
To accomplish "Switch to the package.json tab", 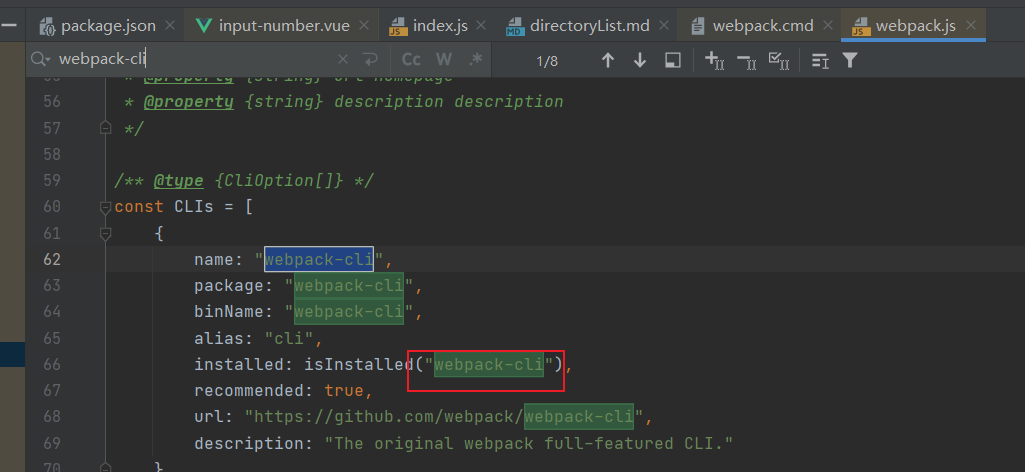I will click(x=108, y=26).
